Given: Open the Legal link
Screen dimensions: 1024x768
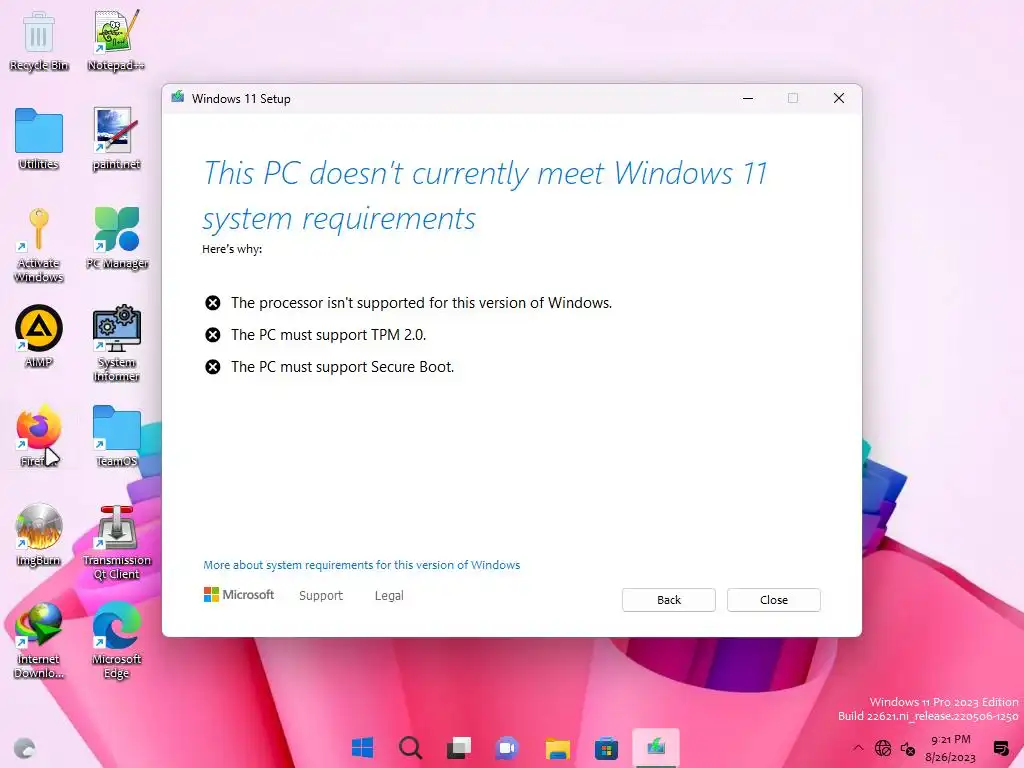Looking at the screenshot, I should [389, 596].
